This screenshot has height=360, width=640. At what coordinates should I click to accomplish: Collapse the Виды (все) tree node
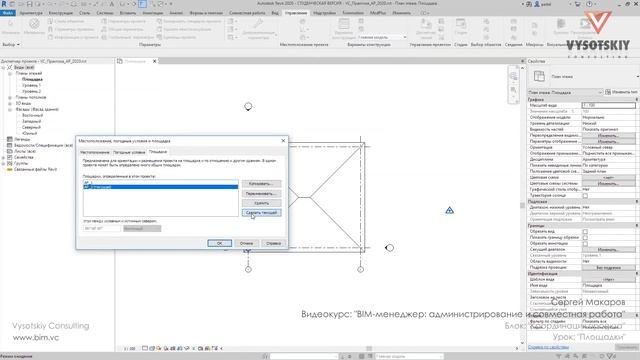[x=3, y=67]
